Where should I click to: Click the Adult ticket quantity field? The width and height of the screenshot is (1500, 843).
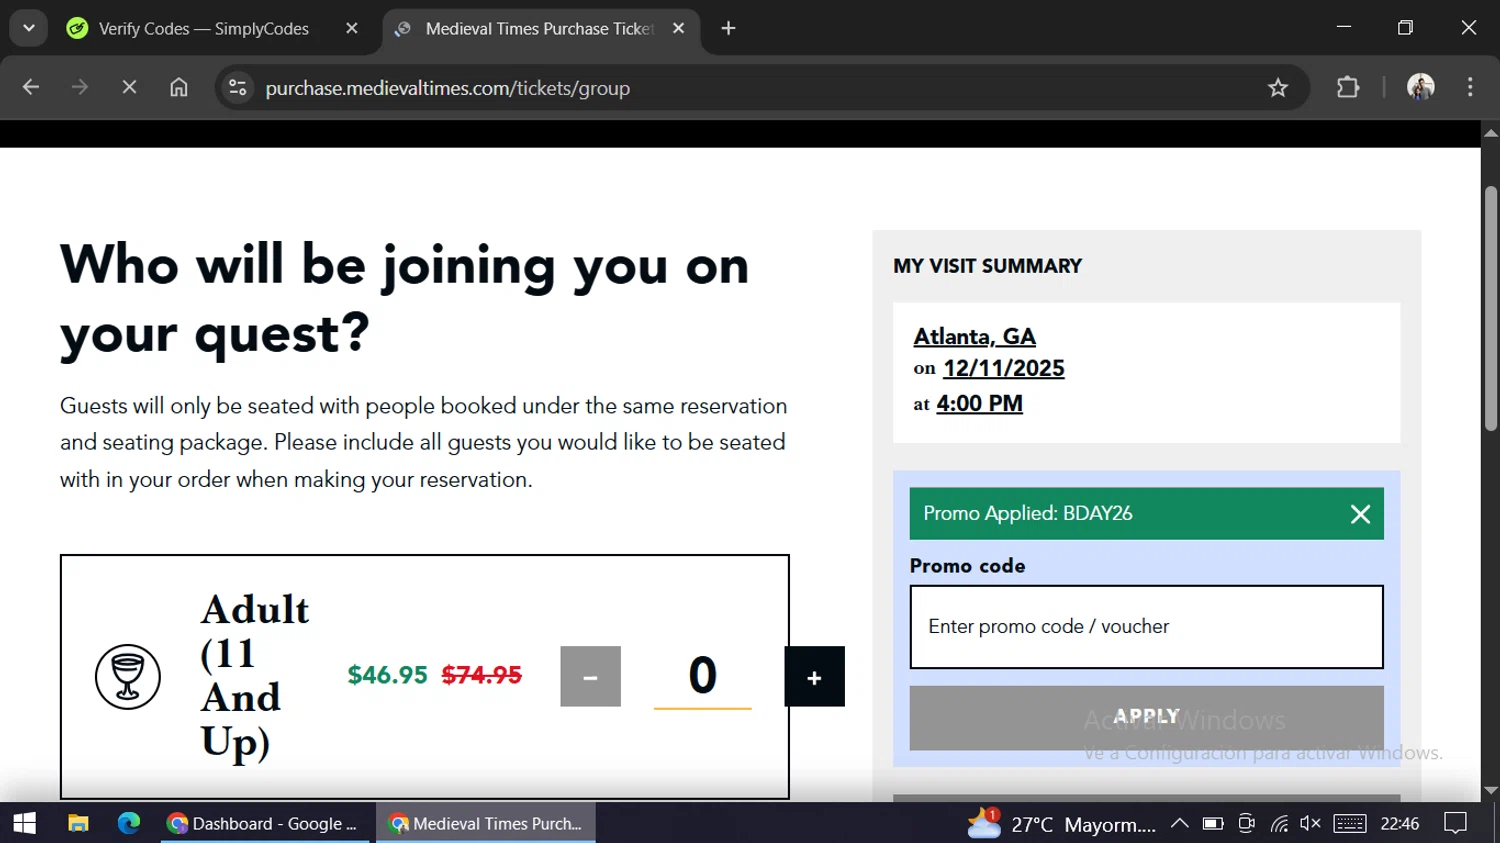pyautogui.click(x=702, y=676)
